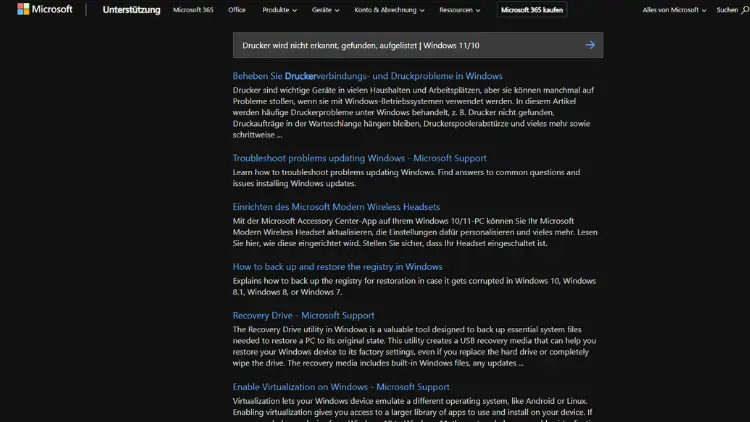Expand the Produkte dropdown menu
The width and height of the screenshot is (750, 422).
point(279,10)
